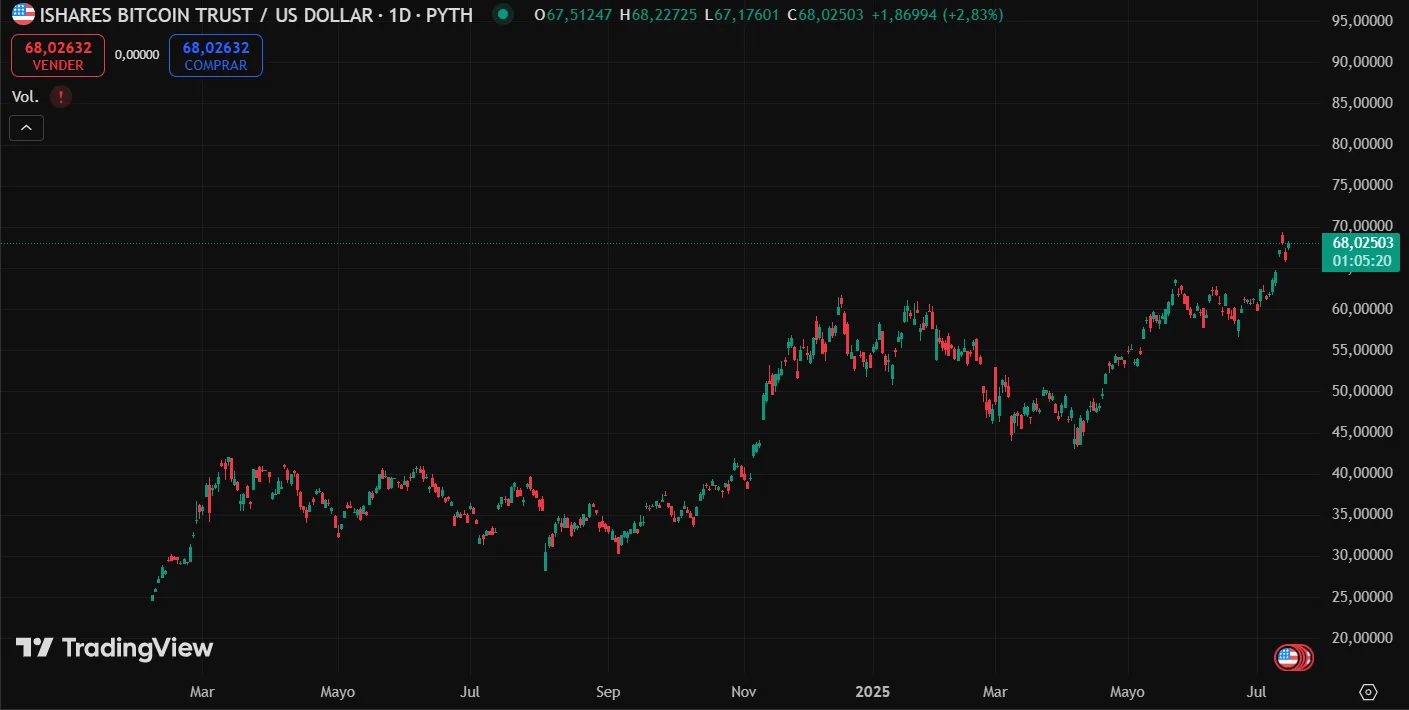Image resolution: width=1409 pixels, height=710 pixels.
Task: Click the 20,00000 price scale label
Action: point(1362,638)
